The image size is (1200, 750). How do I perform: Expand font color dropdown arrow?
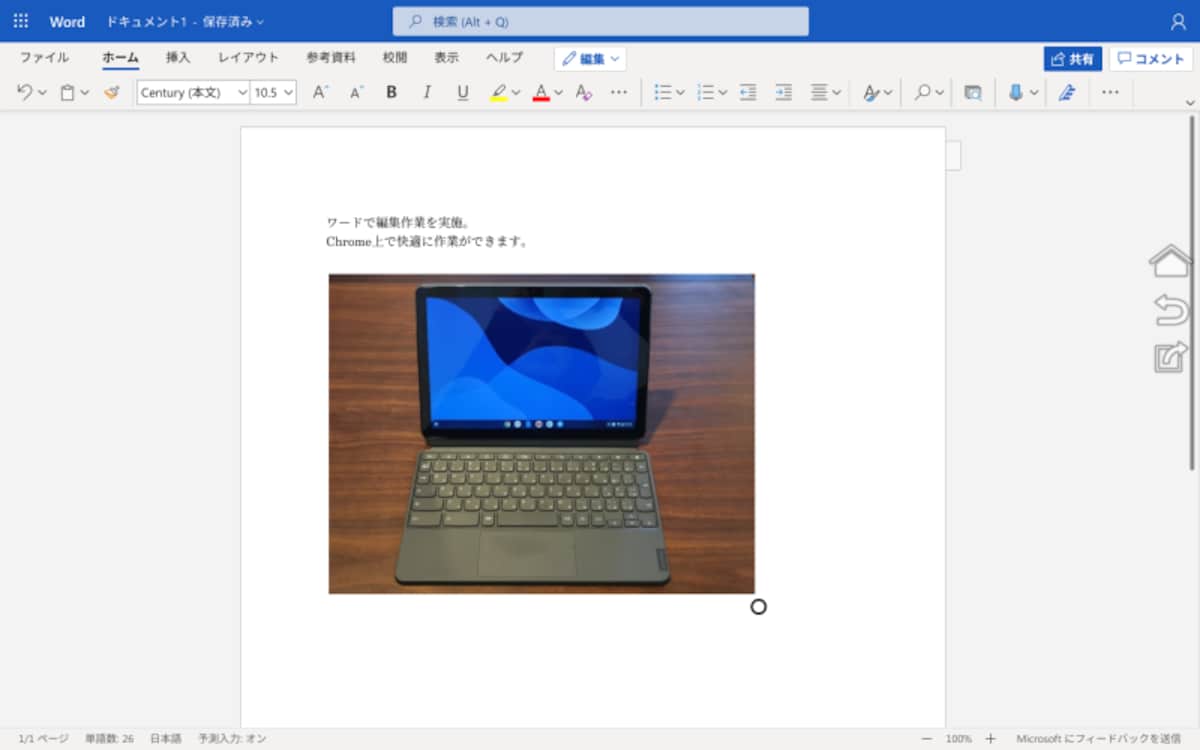pos(558,93)
